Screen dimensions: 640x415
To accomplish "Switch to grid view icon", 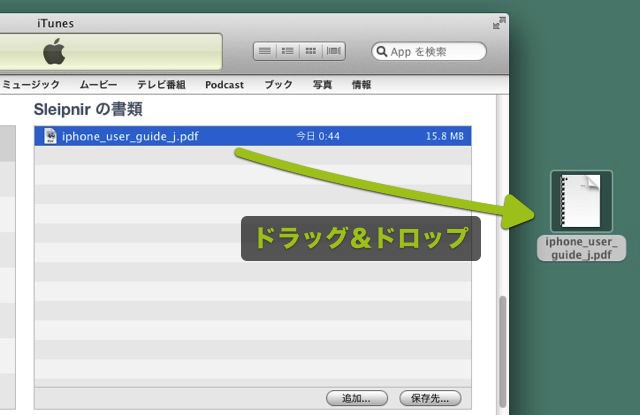I will [x=311, y=51].
